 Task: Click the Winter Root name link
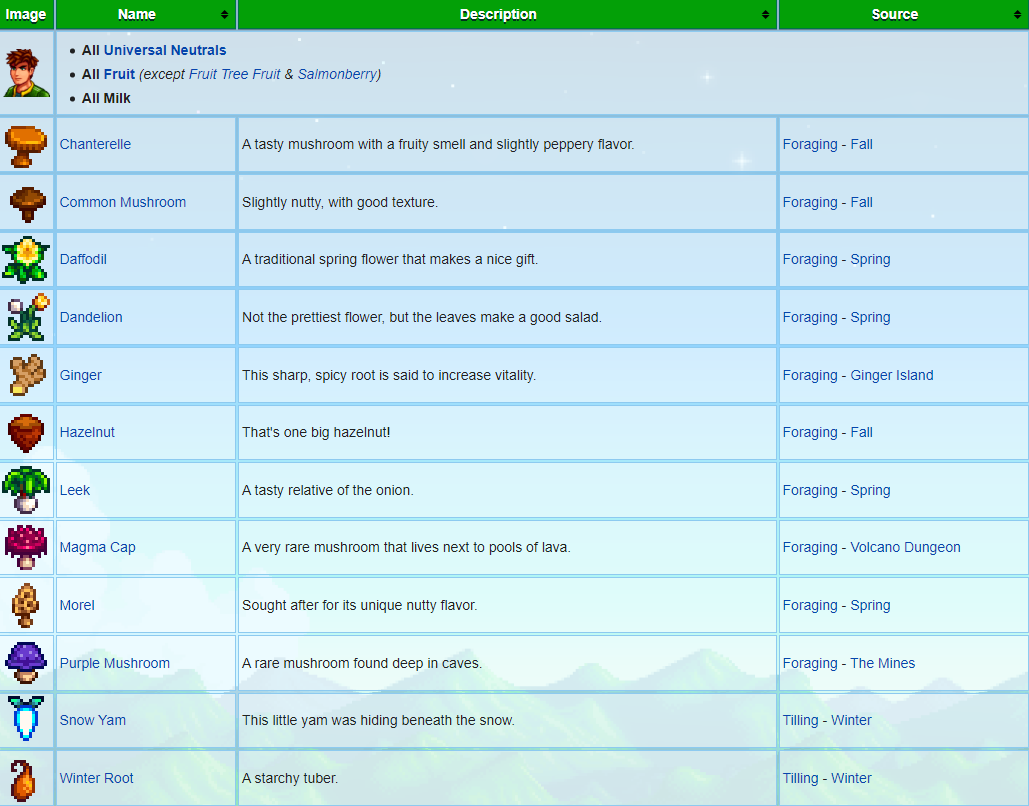(x=97, y=778)
